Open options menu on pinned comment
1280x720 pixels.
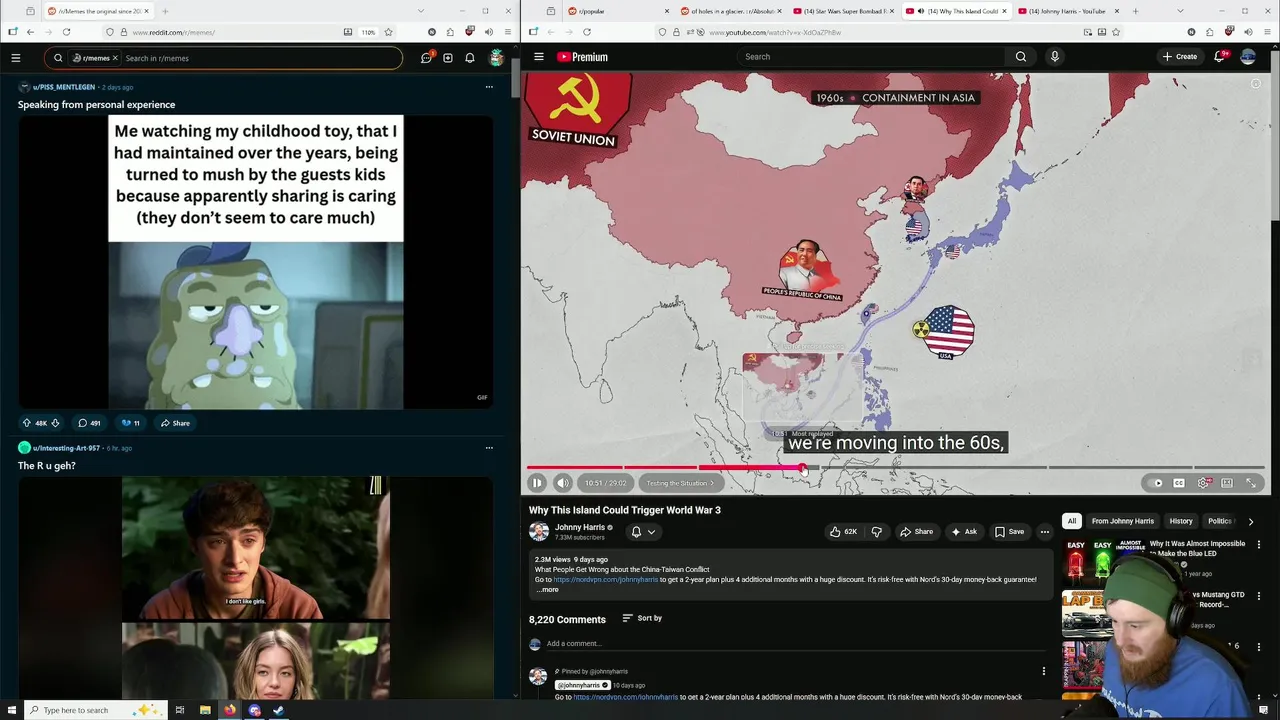pyautogui.click(x=1044, y=672)
